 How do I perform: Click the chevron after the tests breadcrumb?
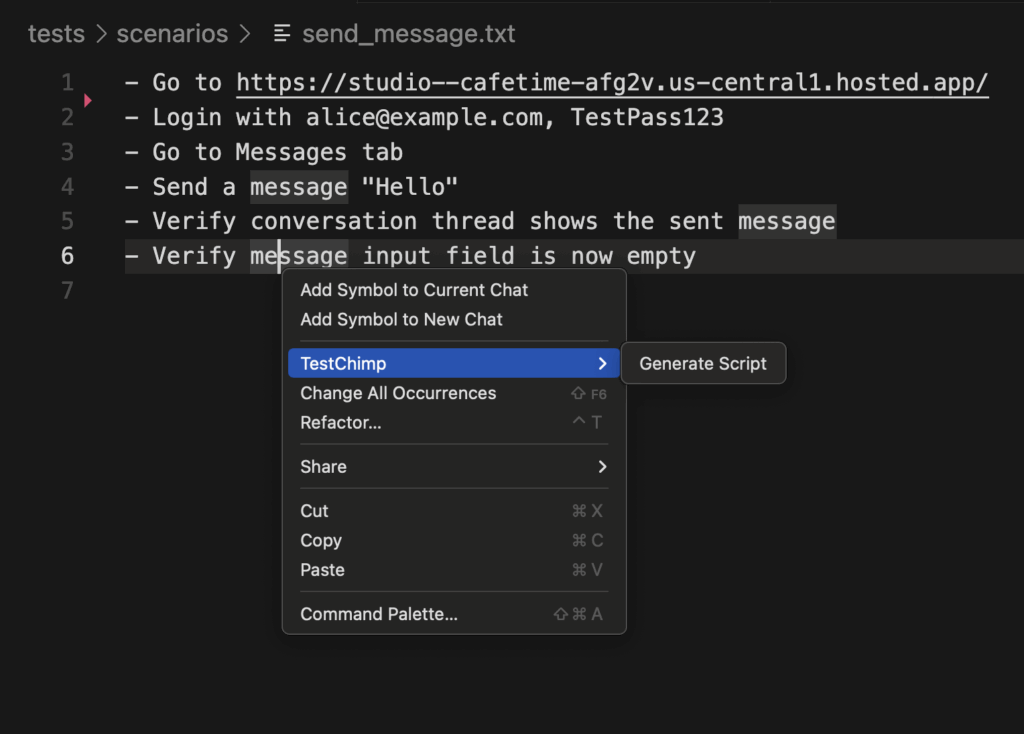(x=101, y=34)
